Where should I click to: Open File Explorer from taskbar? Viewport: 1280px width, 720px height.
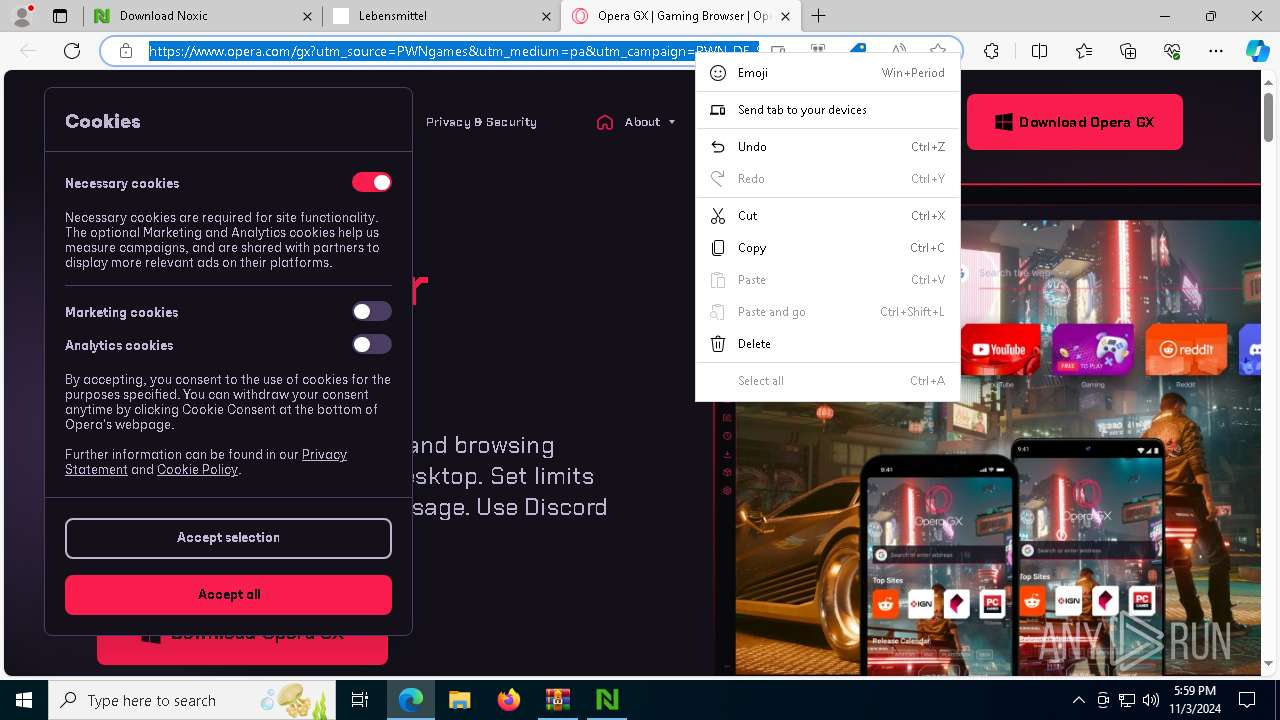click(x=459, y=700)
